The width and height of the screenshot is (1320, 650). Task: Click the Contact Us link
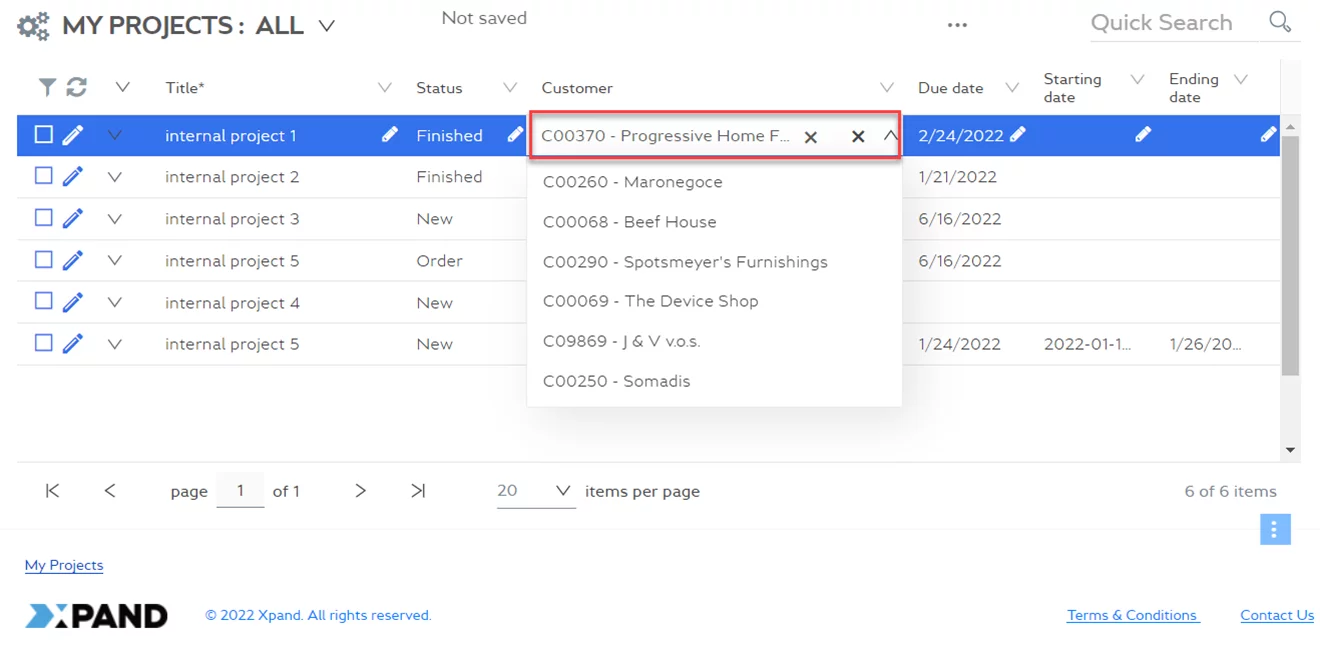point(1276,616)
